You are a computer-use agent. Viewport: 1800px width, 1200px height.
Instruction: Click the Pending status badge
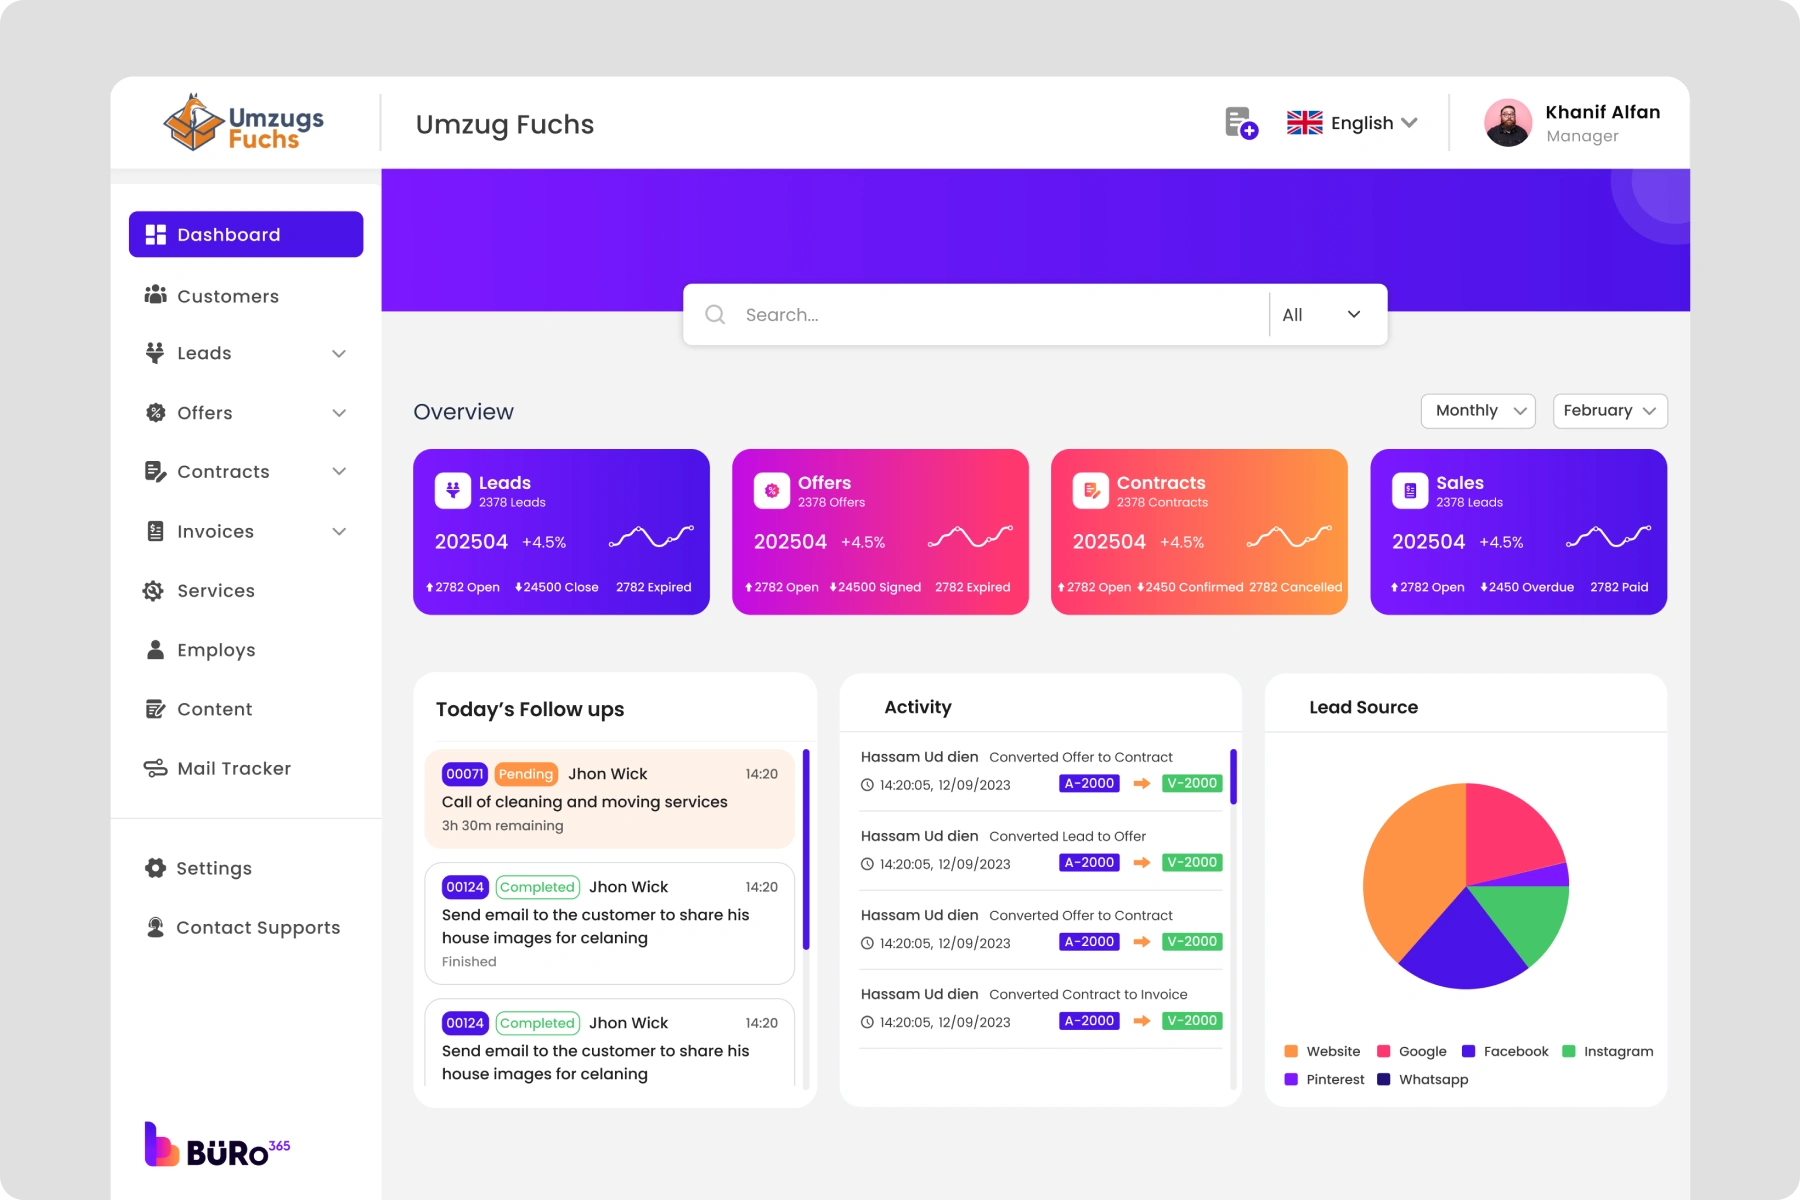(526, 774)
